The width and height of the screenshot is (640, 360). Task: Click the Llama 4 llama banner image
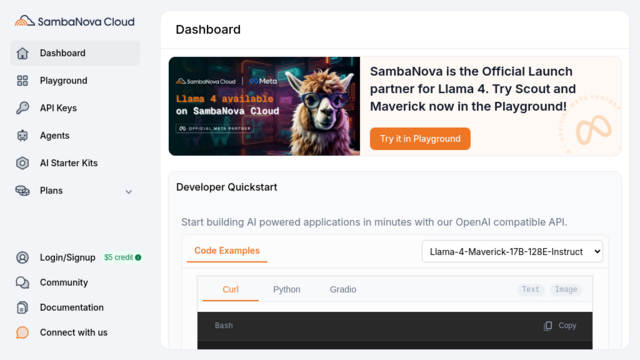(x=264, y=106)
